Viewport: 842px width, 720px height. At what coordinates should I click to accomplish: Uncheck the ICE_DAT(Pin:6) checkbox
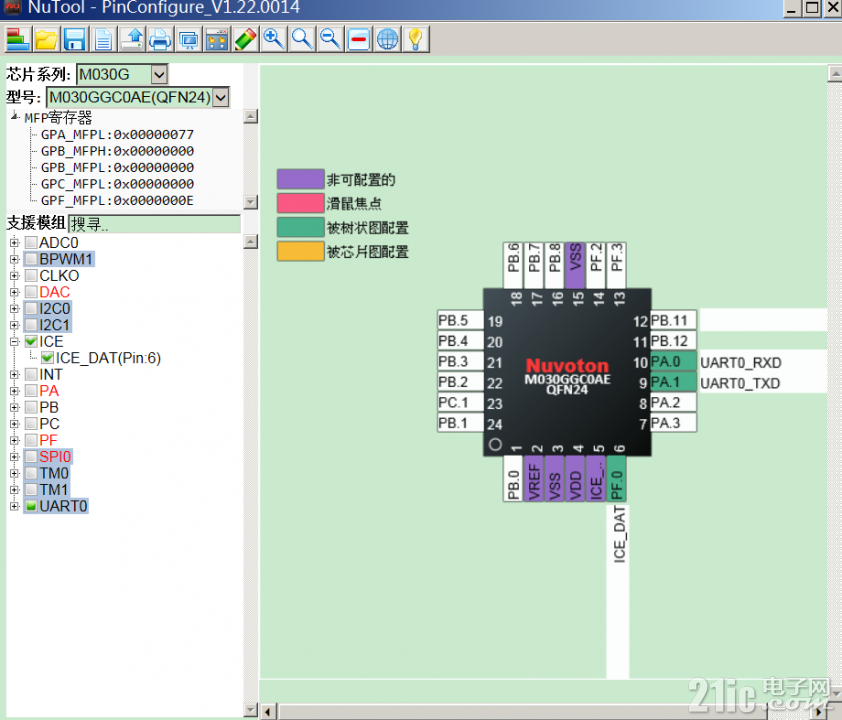pos(48,358)
